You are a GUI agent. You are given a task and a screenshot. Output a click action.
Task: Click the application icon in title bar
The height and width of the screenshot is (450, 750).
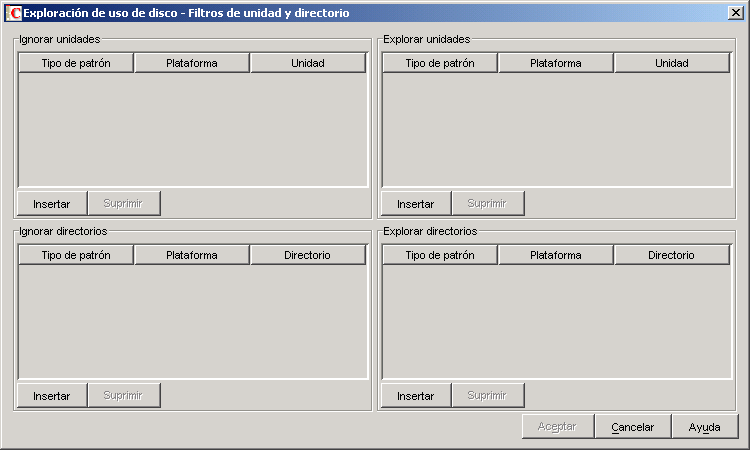pyautogui.click(x=14, y=13)
